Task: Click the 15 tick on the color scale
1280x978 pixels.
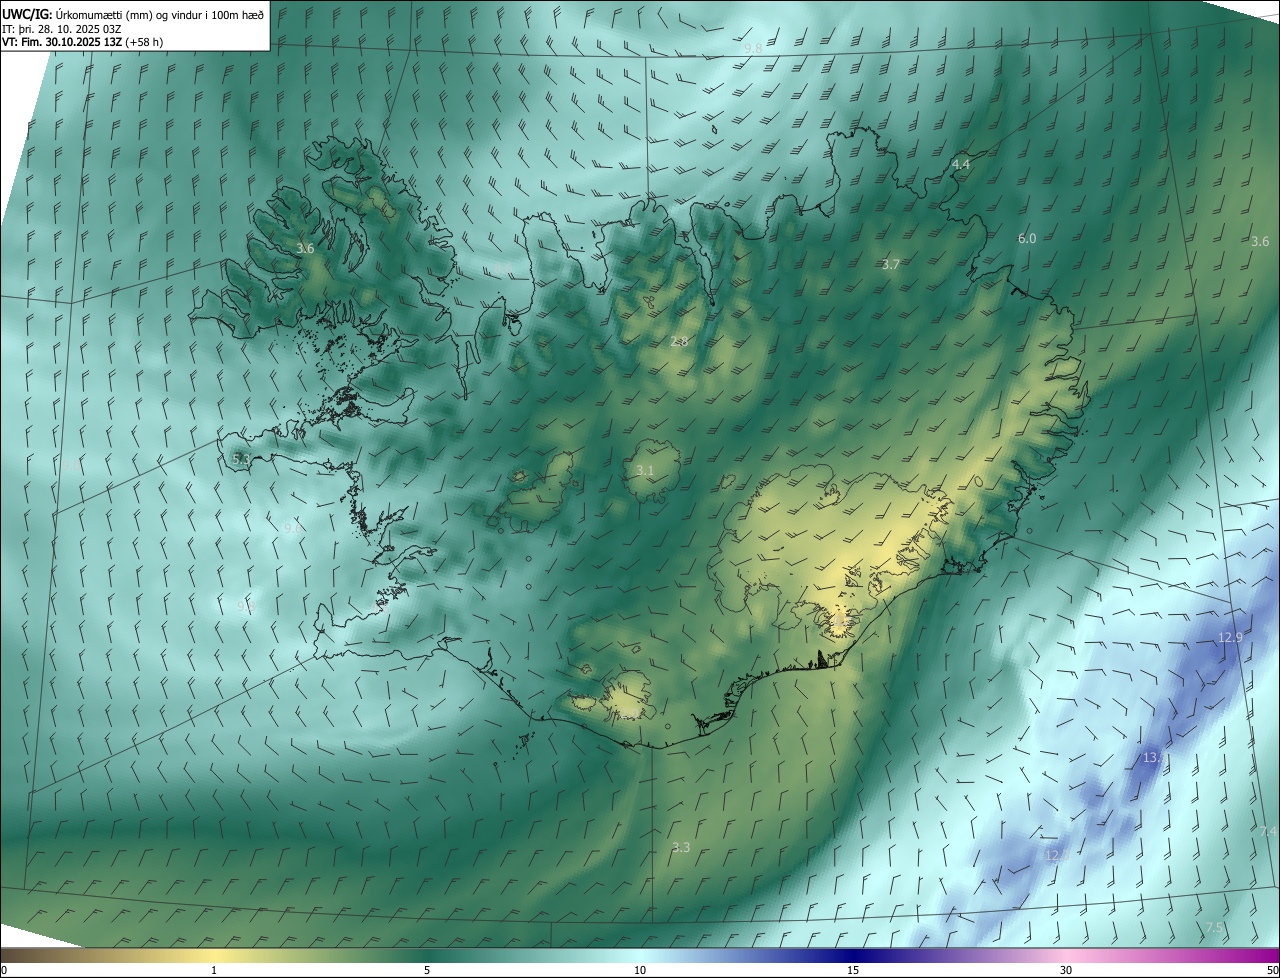Action: click(x=853, y=970)
